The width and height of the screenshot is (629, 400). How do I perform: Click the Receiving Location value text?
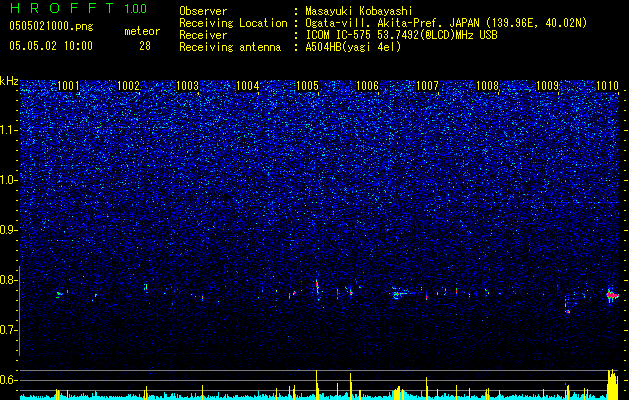[x=446, y=23]
